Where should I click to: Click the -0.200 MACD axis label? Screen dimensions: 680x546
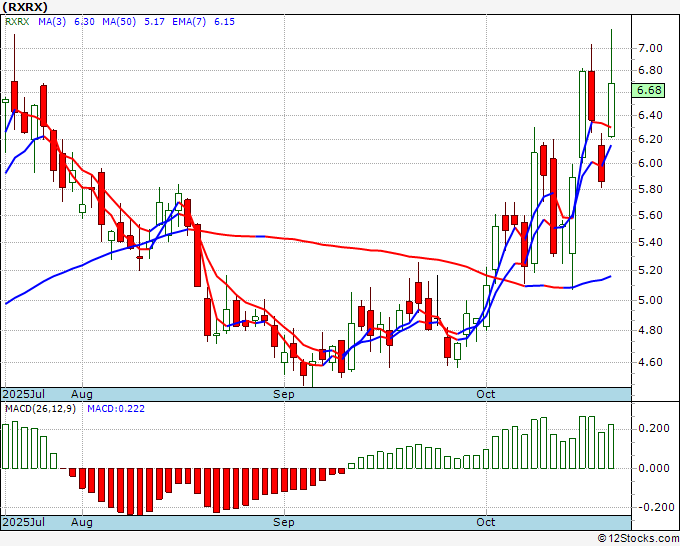[654, 507]
